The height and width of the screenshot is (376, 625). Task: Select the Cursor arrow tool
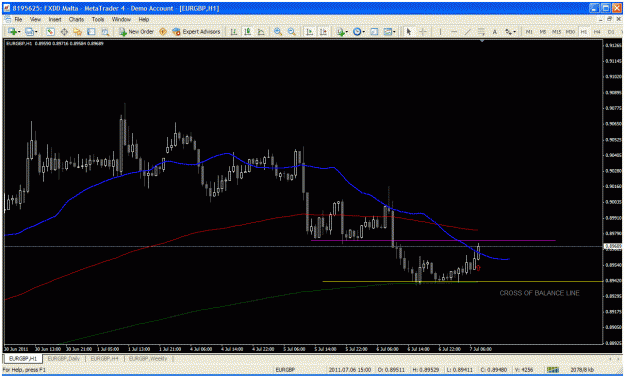[408, 31]
